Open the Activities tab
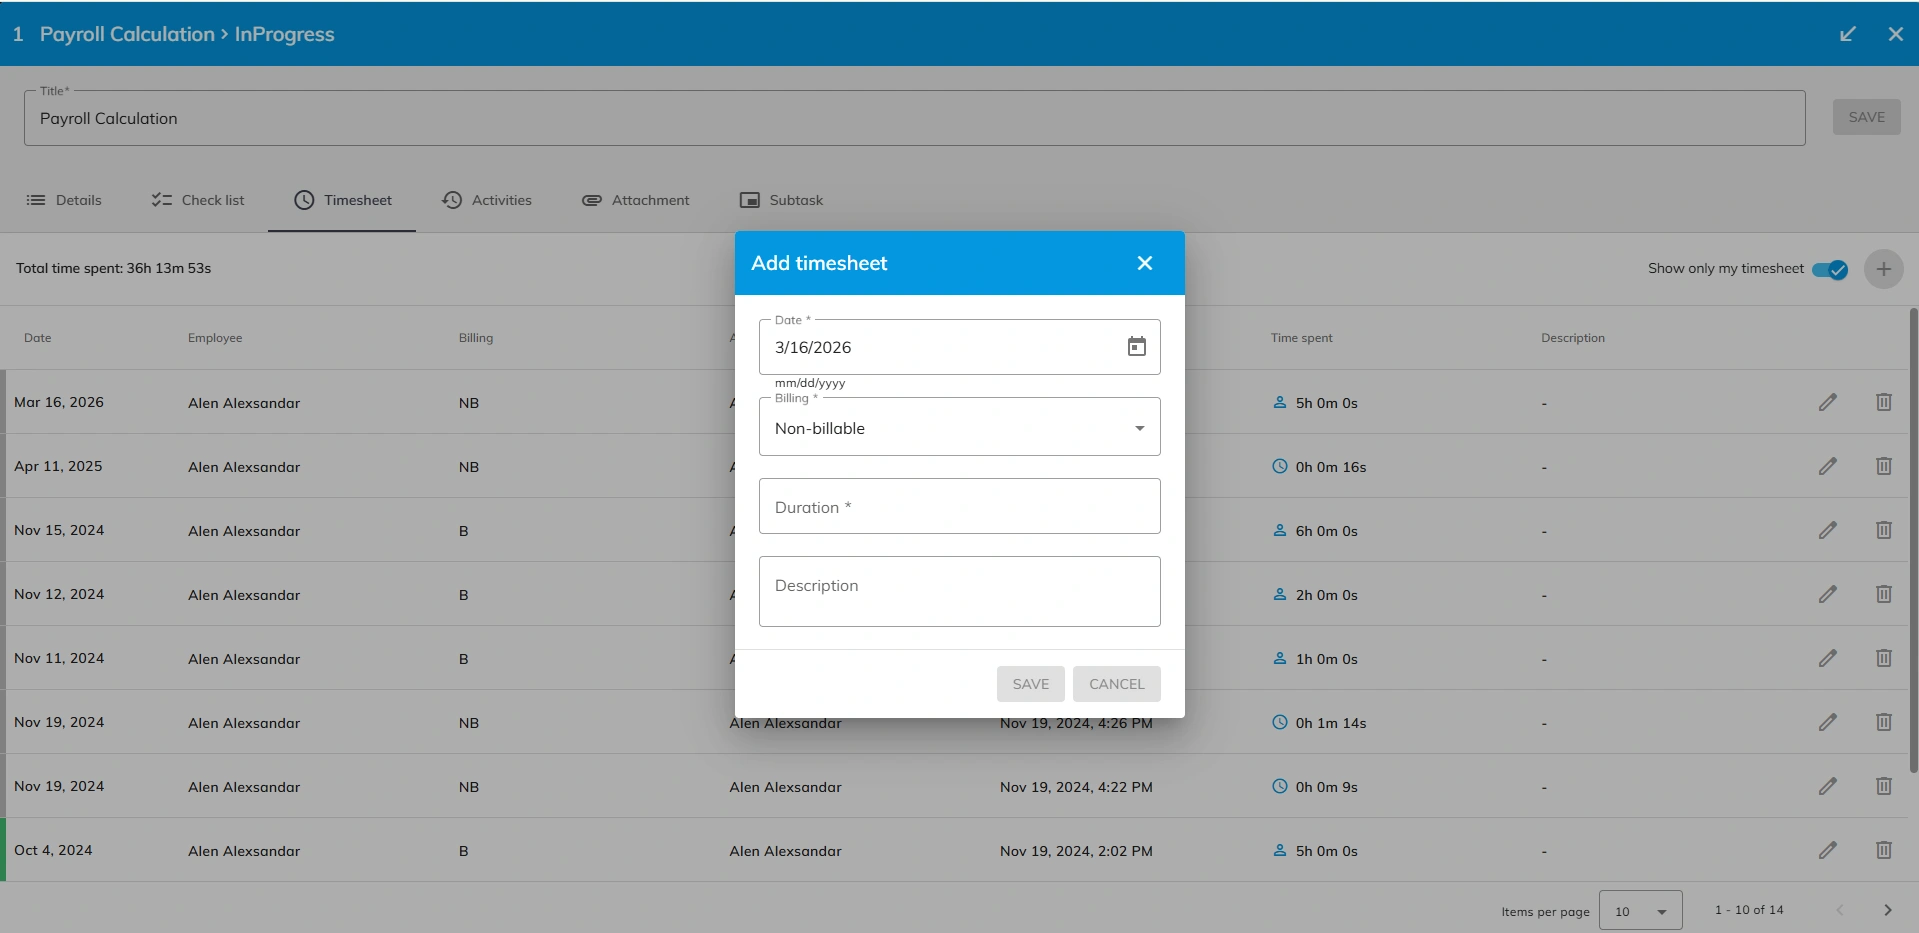Image resolution: width=1919 pixels, height=933 pixels. 487,200
